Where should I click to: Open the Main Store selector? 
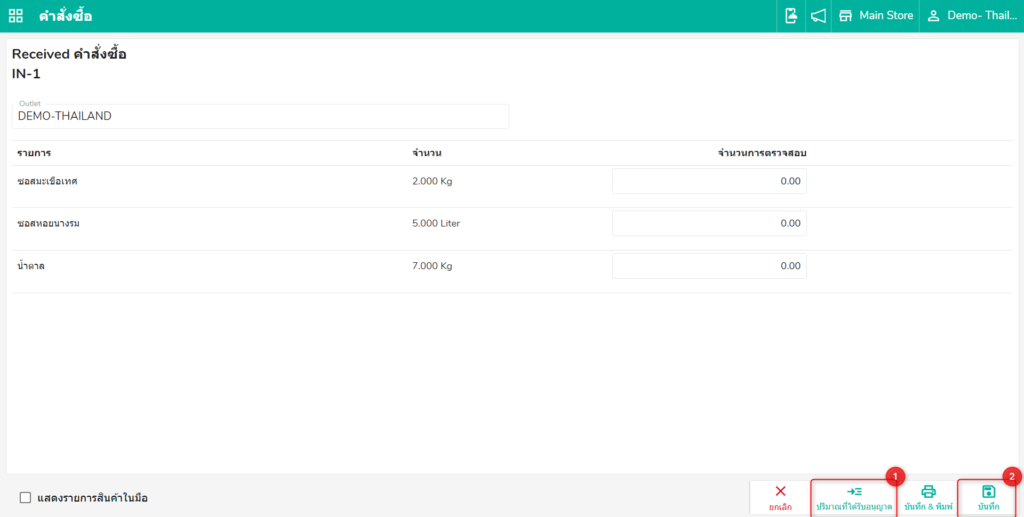(875, 16)
